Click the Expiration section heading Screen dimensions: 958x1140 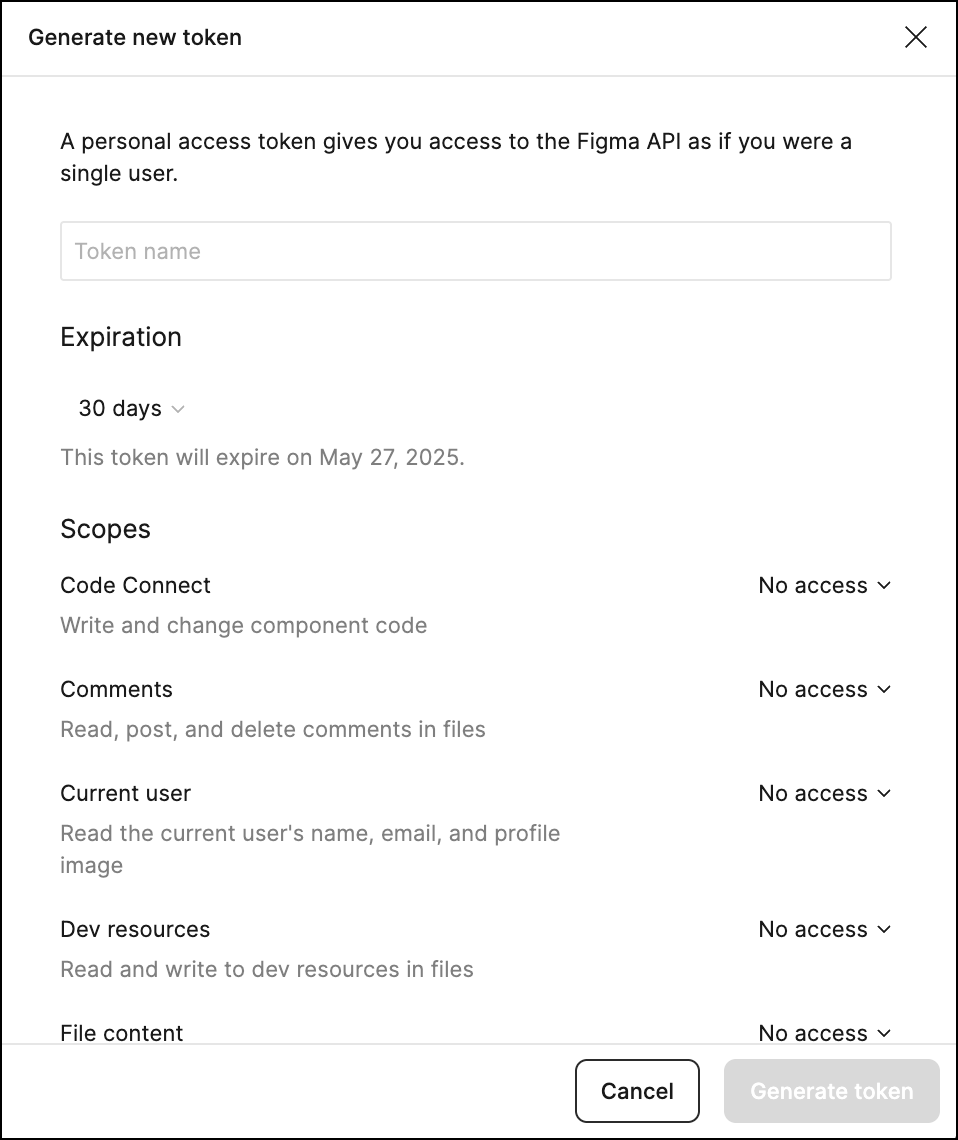click(x=121, y=337)
